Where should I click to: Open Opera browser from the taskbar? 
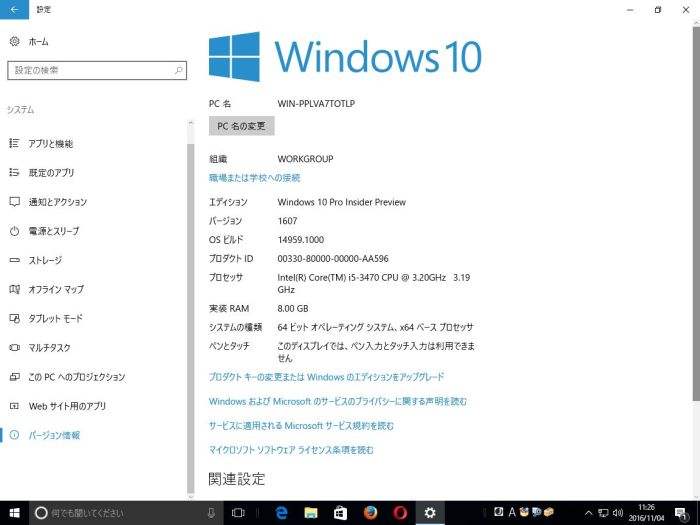click(399, 512)
